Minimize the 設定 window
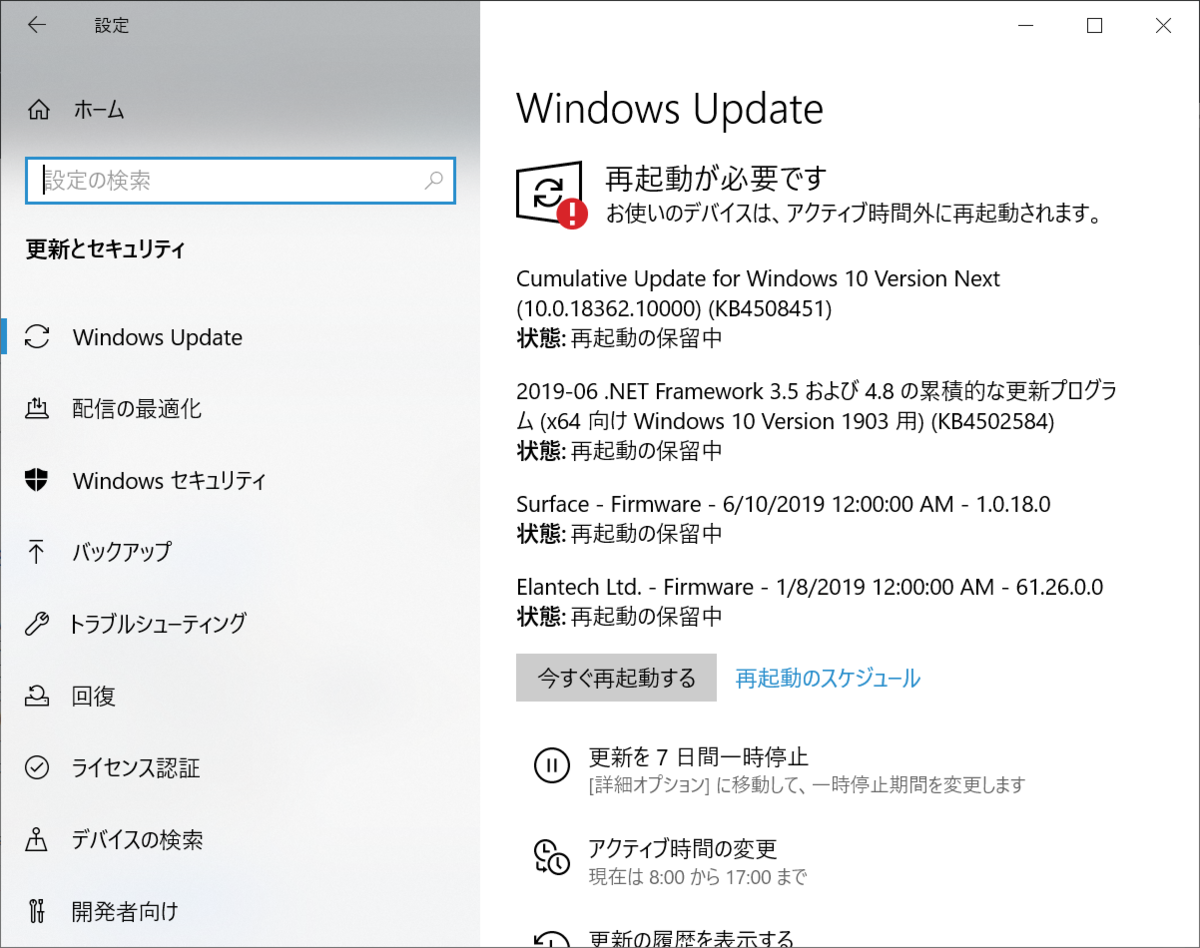 [x=1026, y=26]
